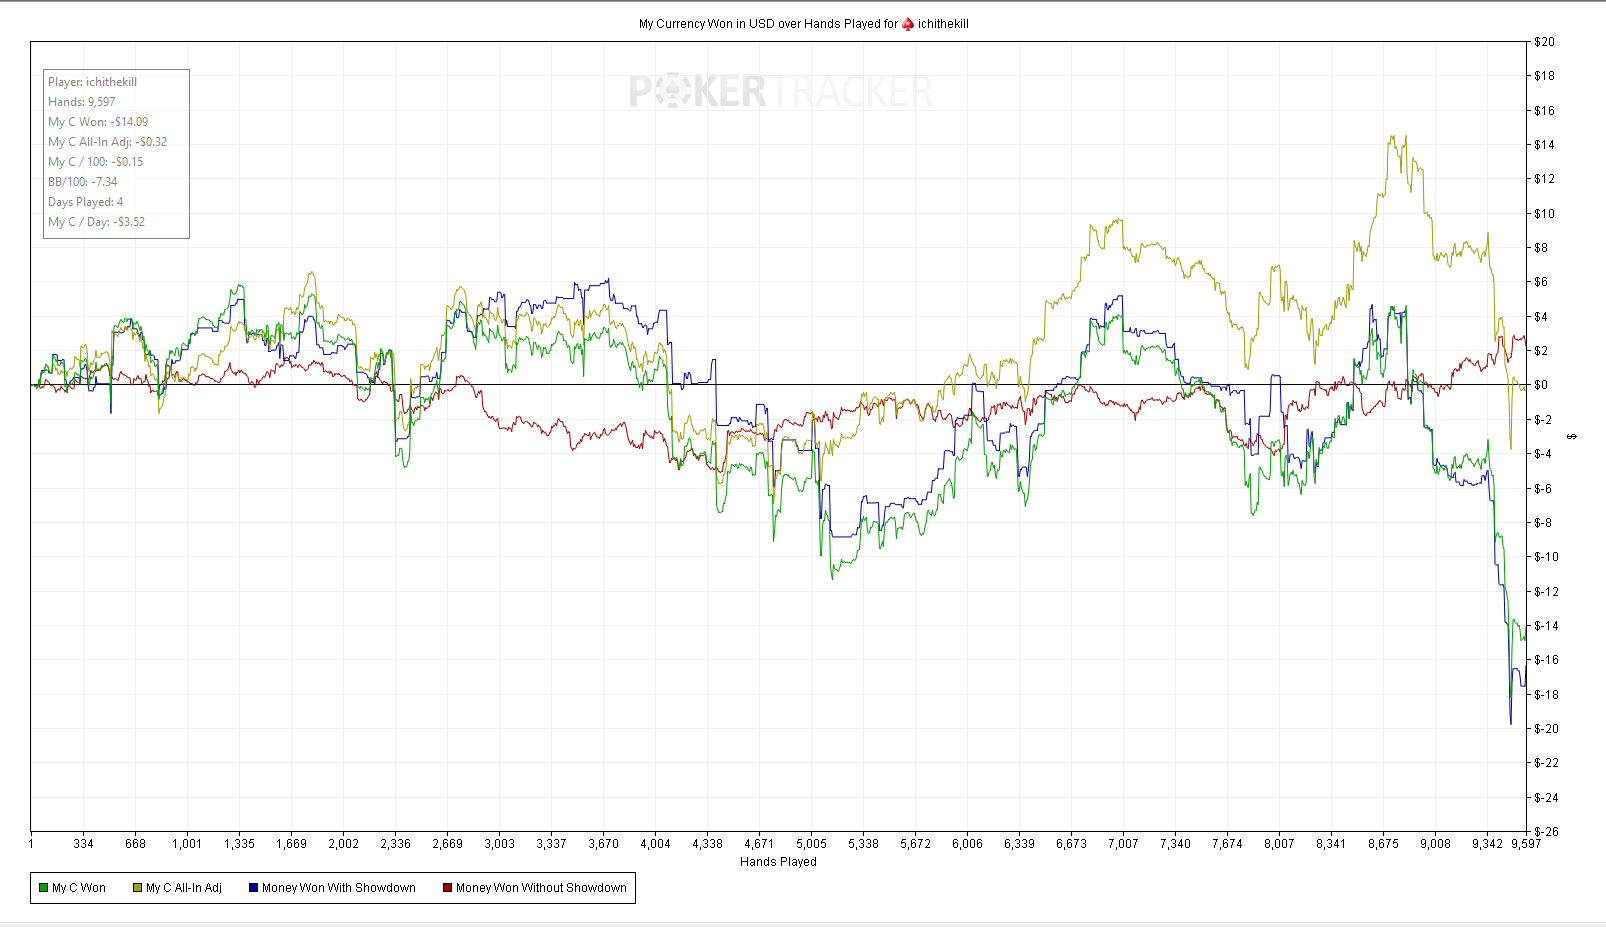This screenshot has height=927, width=1606.
Task: Click the '$-12' y-axis tick label
Action: (1546, 592)
